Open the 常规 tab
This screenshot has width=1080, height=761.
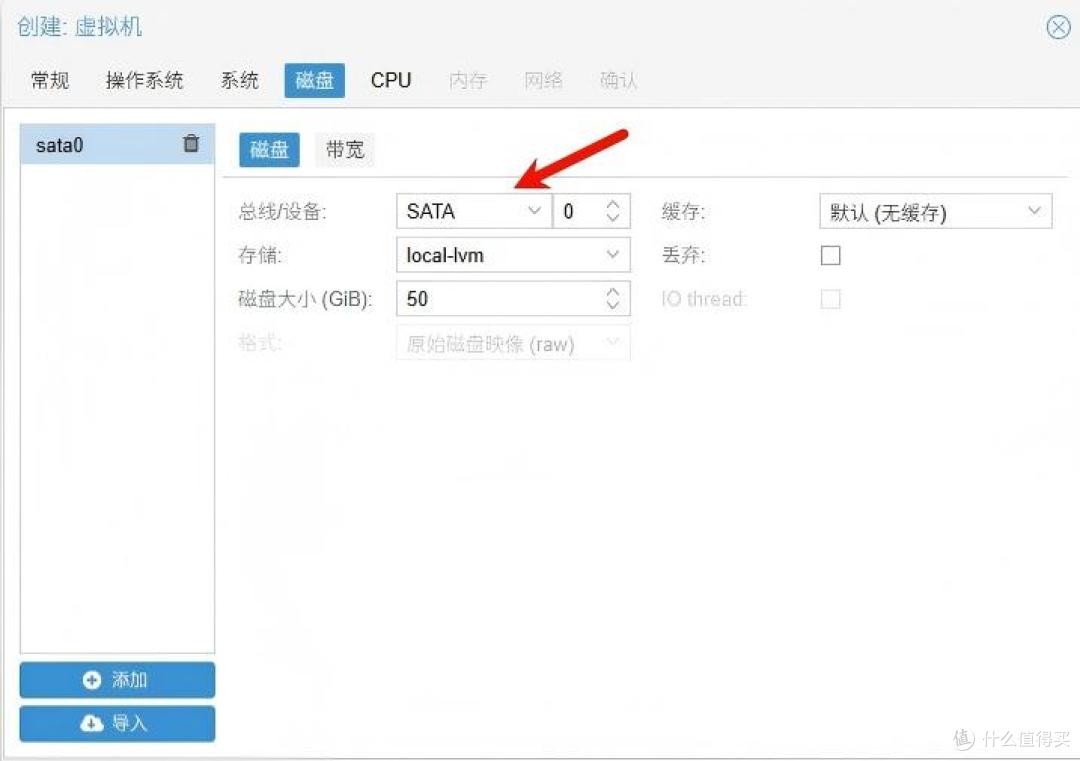point(50,81)
